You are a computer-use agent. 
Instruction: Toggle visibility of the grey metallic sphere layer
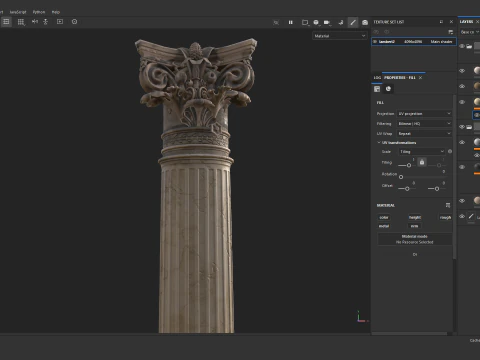pyautogui.click(x=462, y=142)
